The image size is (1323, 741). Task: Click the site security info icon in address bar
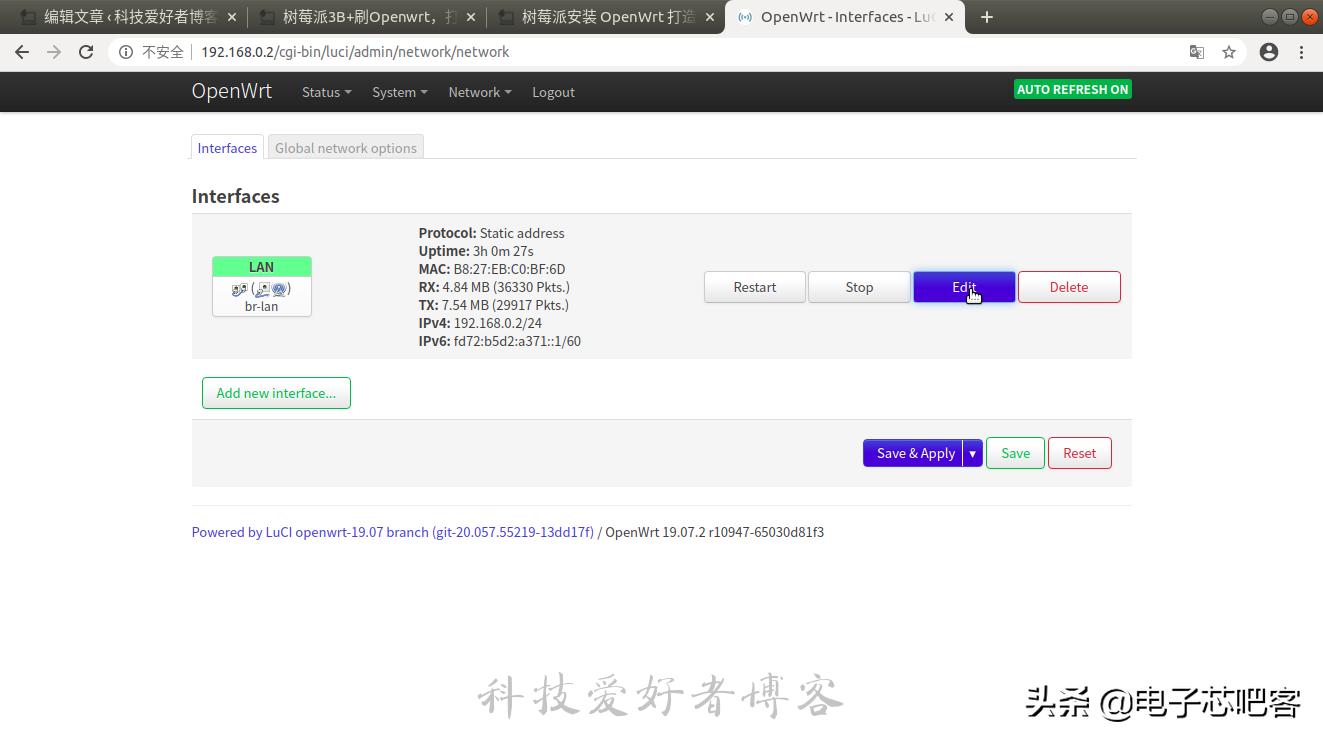(127, 52)
